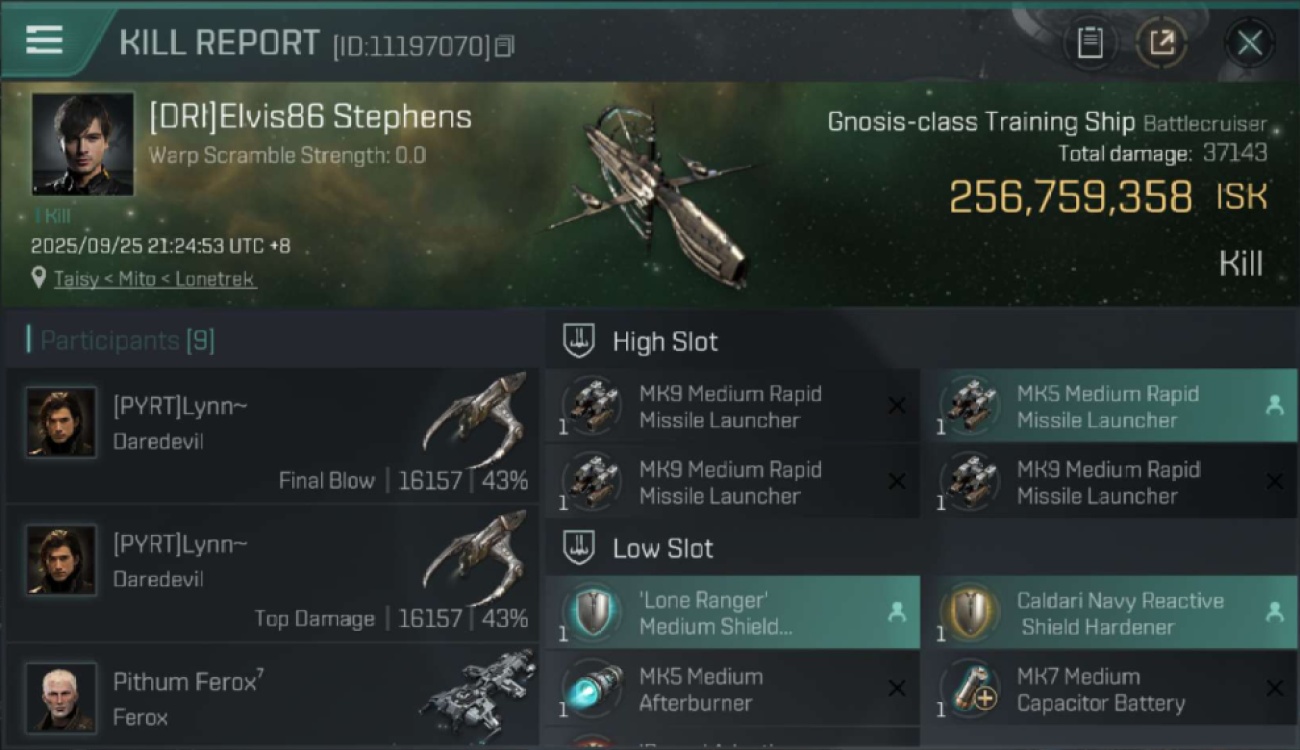Image resolution: width=1300 pixels, height=750 pixels.
Task: Collapse the High Slot section
Action: pos(580,341)
